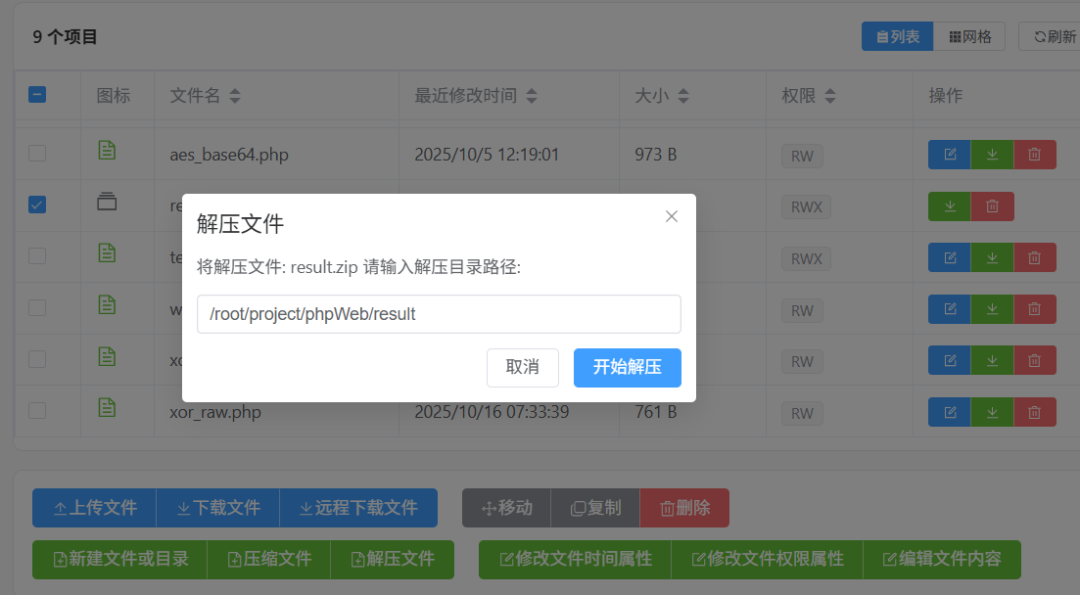
Task: Click the extraction path input field
Action: pos(438,314)
